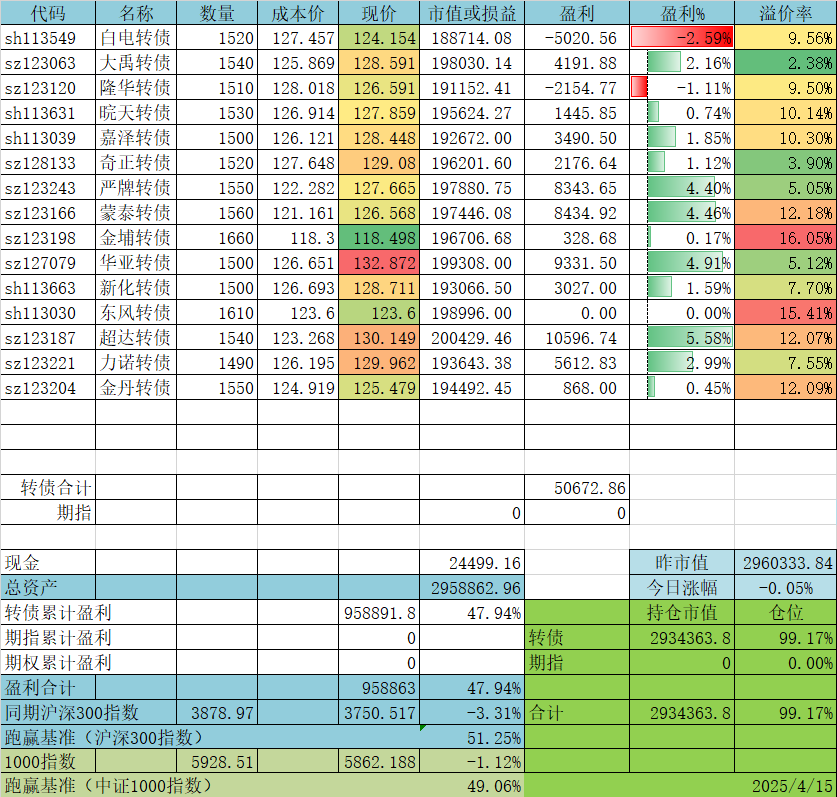
Task: Click the sh113549 code cell
Action: 48,38
